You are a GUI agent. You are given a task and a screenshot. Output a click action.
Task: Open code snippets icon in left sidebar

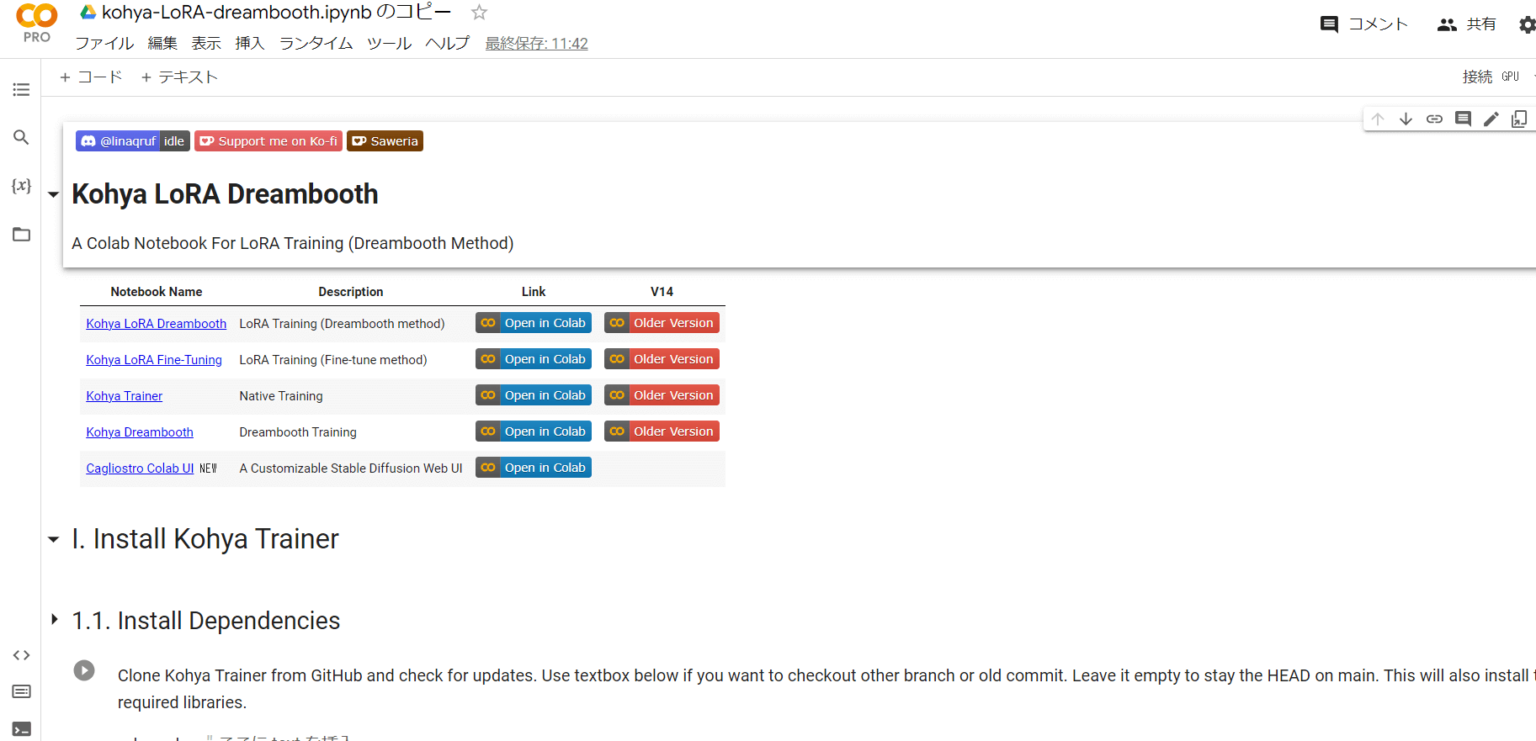point(21,656)
